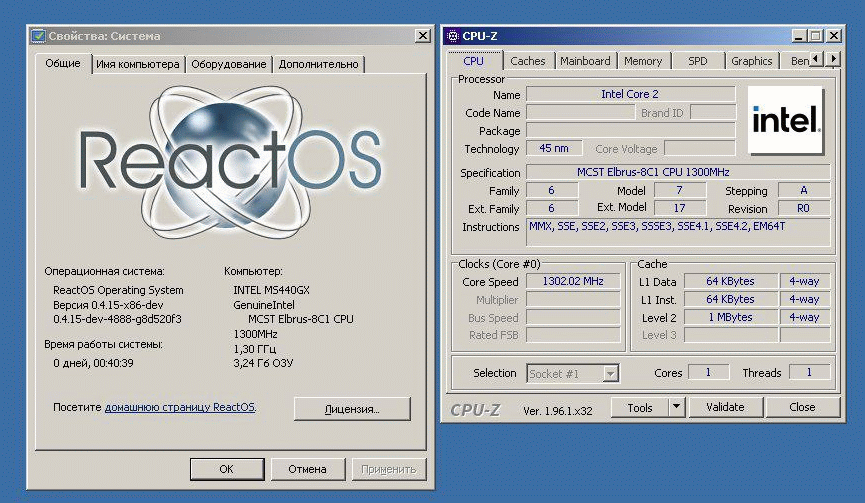Click the Revision value R0
865x503 pixels.
[804, 208]
